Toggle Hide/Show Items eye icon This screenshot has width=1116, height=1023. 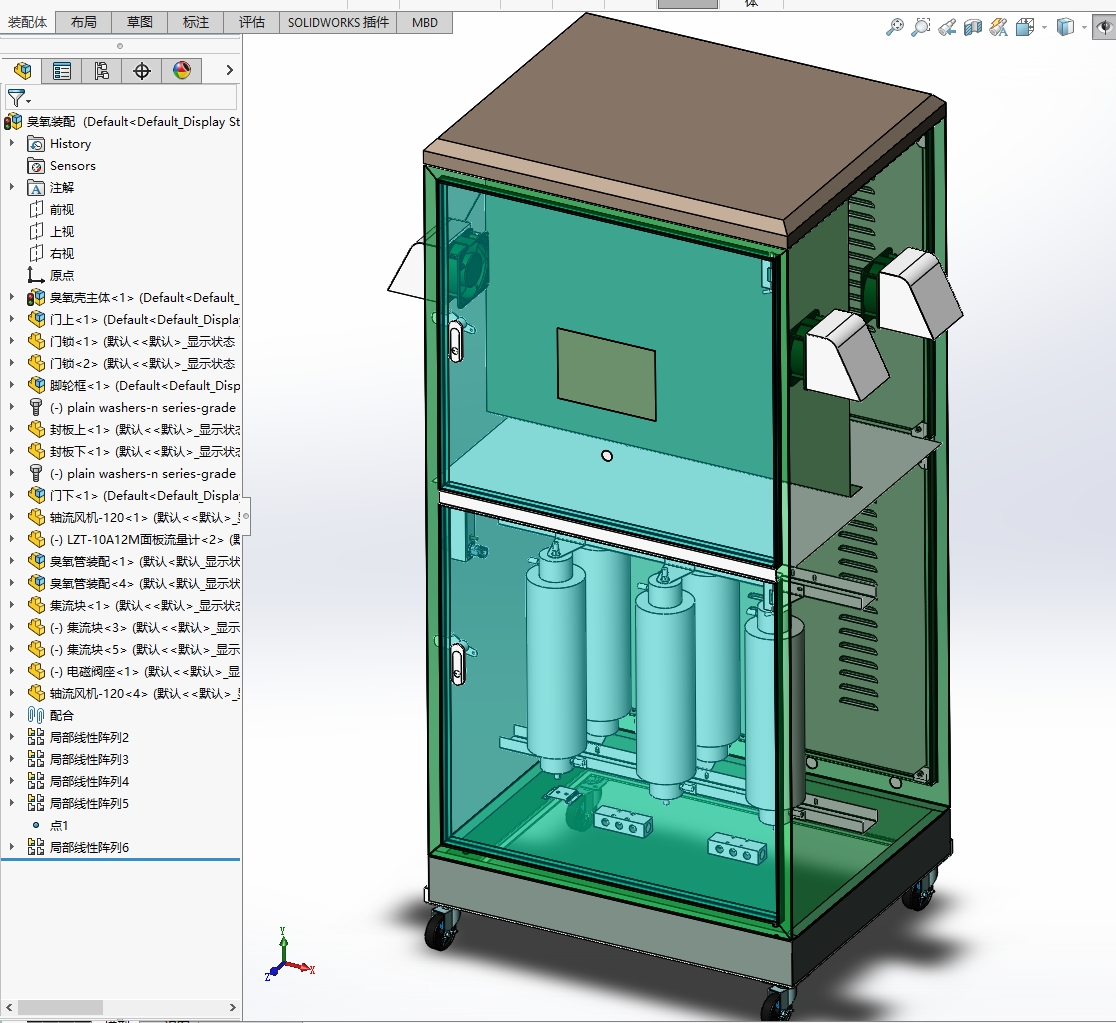(1104, 27)
